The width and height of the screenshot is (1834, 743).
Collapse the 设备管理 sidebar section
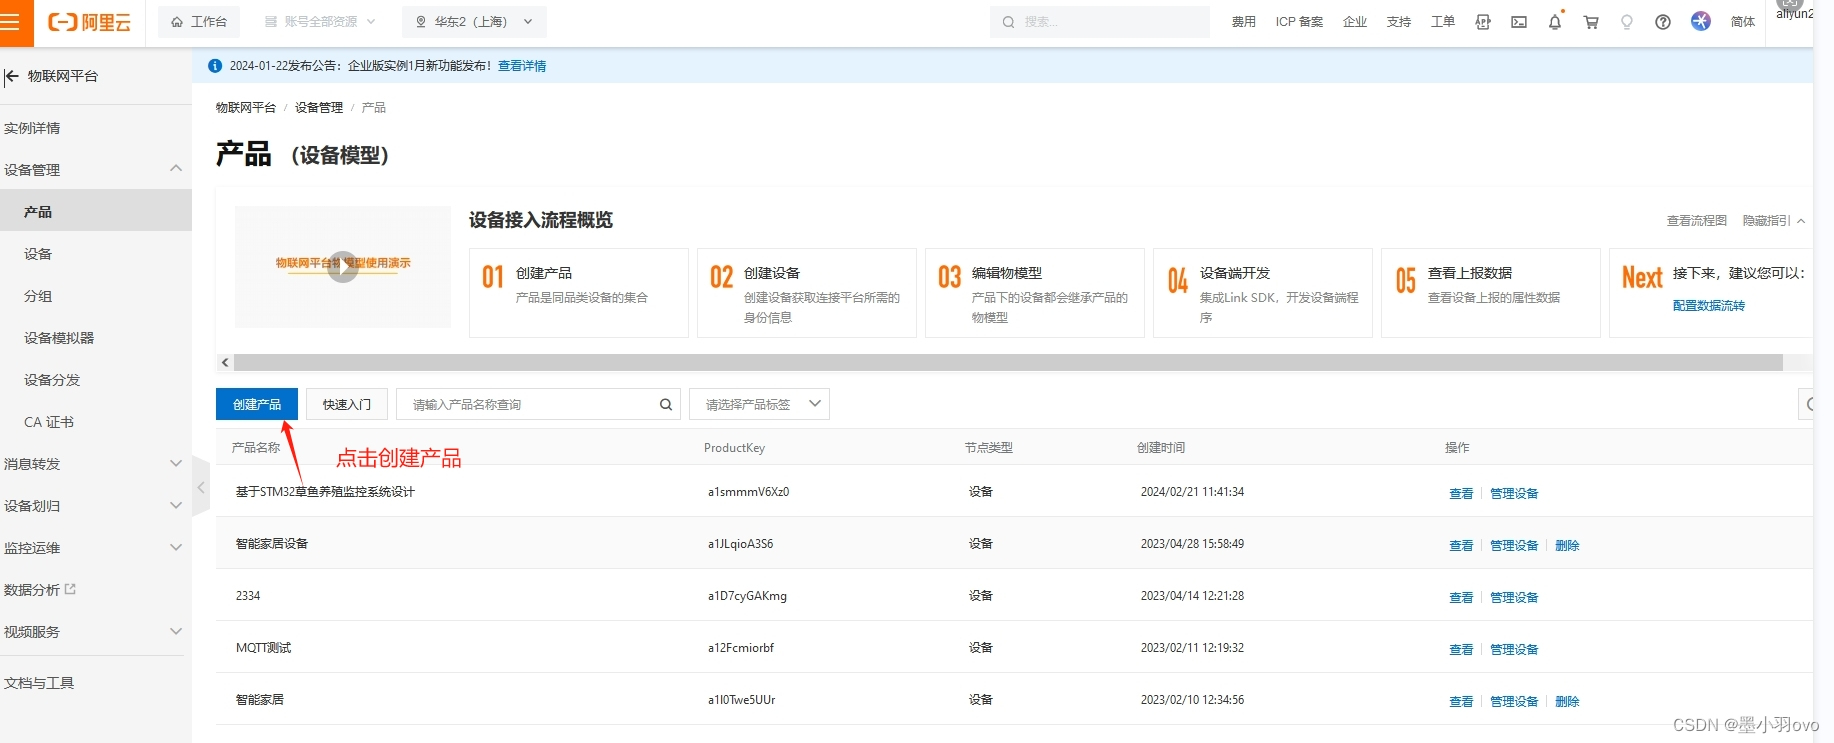pyautogui.click(x=95, y=170)
